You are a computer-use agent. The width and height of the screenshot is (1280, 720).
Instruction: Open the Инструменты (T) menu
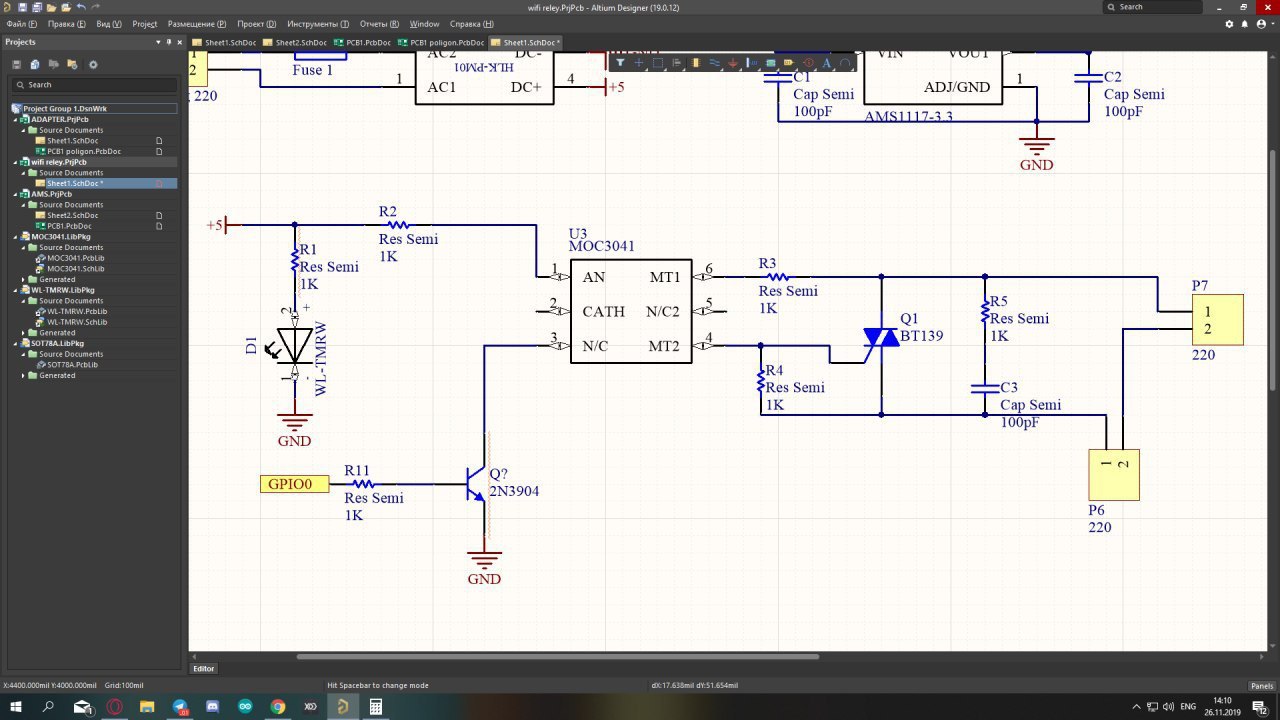pyautogui.click(x=318, y=24)
